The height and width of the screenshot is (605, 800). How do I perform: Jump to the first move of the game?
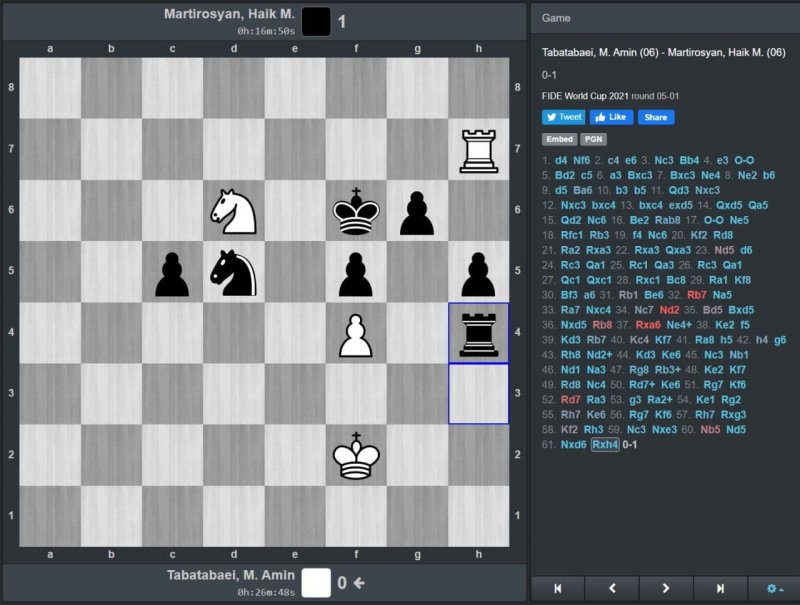[558, 589]
